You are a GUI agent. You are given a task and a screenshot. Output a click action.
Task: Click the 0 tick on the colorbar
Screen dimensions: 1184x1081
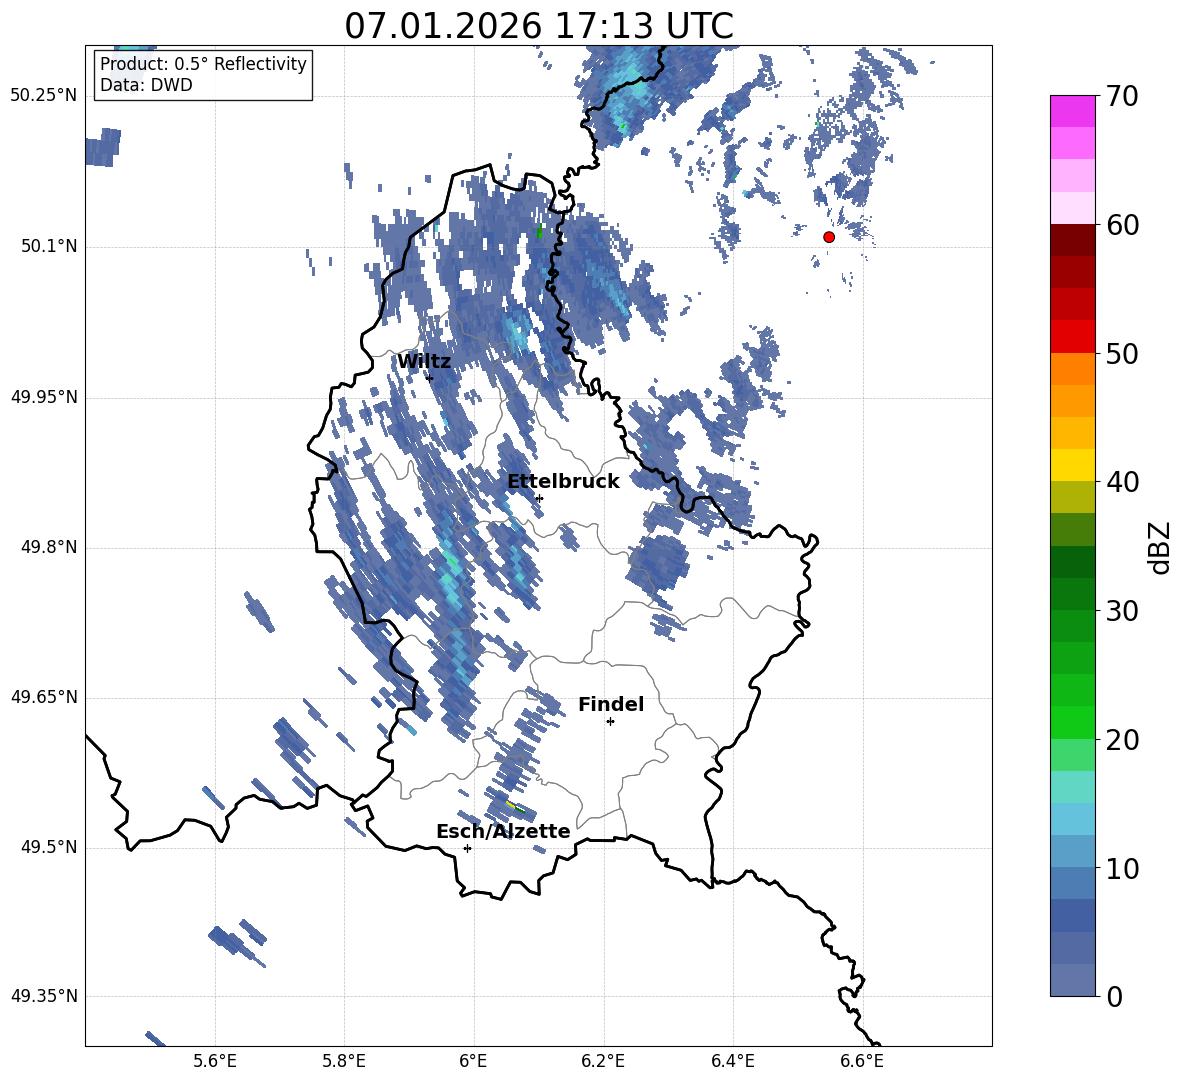click(x=1115, y=996)
